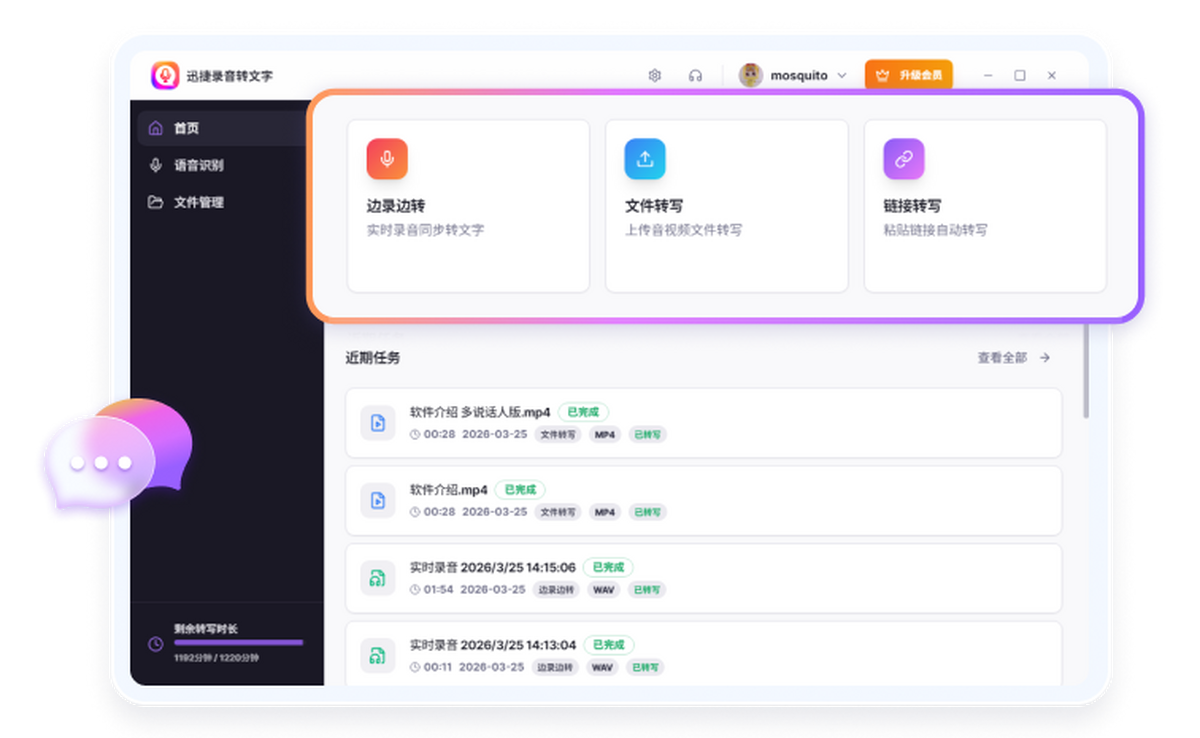Screen dimensions: 1200x738
Task: Click video file icon for 软件介绍 多说话人版.mp4
Action: (x=378, y=424)
